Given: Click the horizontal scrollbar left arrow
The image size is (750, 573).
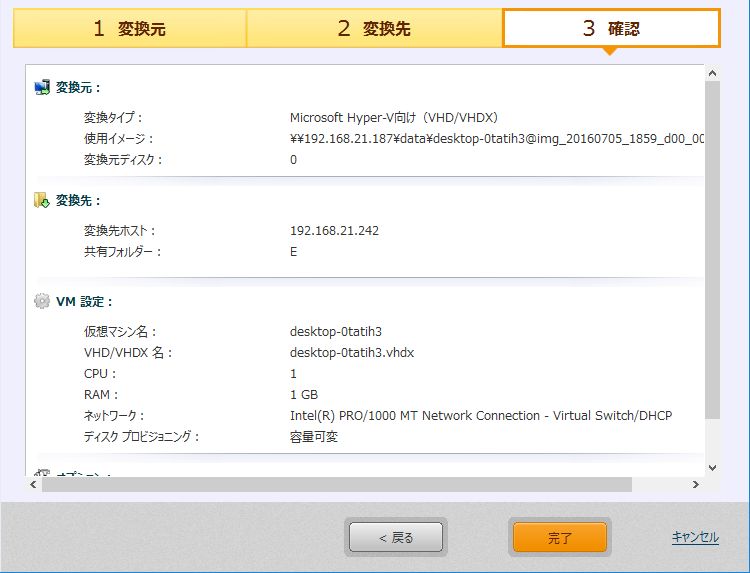Looking at the screenshot, I should (34, 485).
